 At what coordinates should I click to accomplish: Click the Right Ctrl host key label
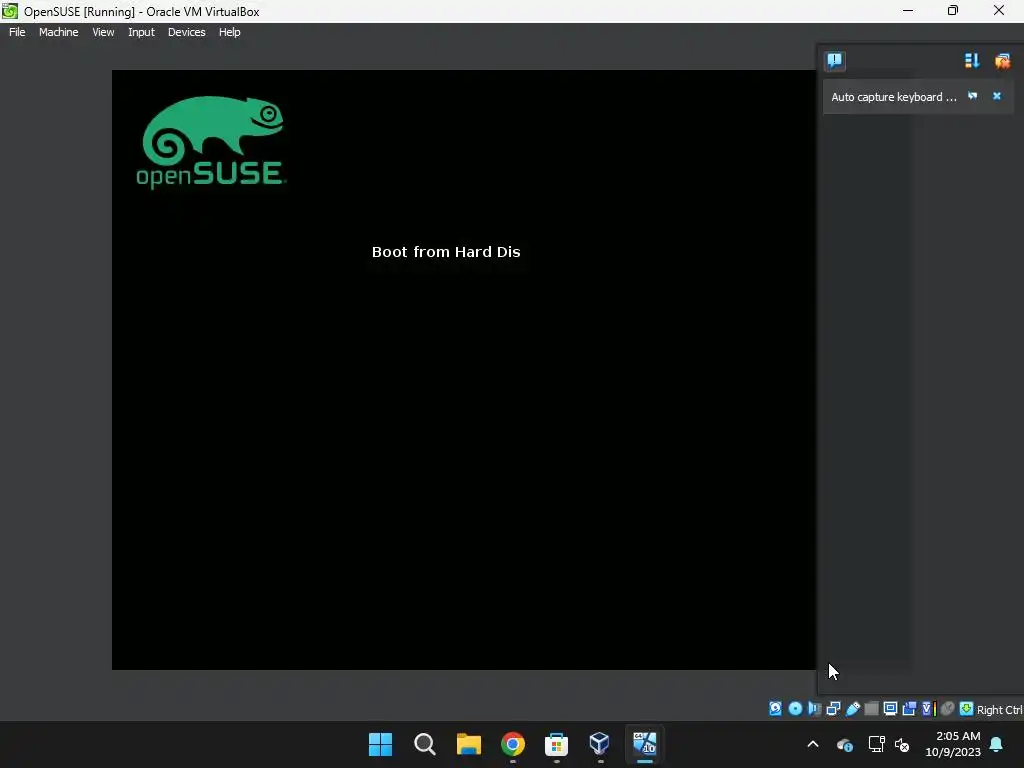point(999,710)
